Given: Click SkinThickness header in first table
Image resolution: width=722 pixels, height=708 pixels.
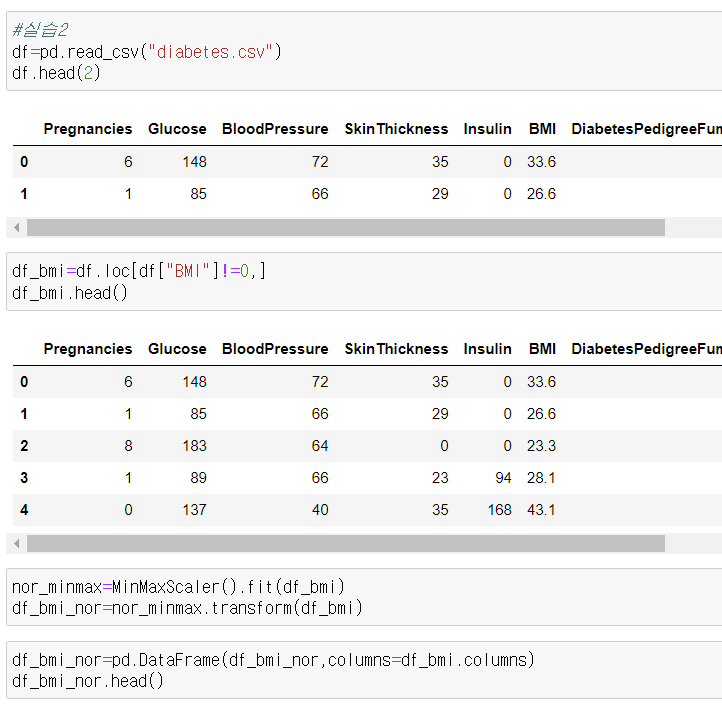Looking at the screenshot, I should click(396, 129).
